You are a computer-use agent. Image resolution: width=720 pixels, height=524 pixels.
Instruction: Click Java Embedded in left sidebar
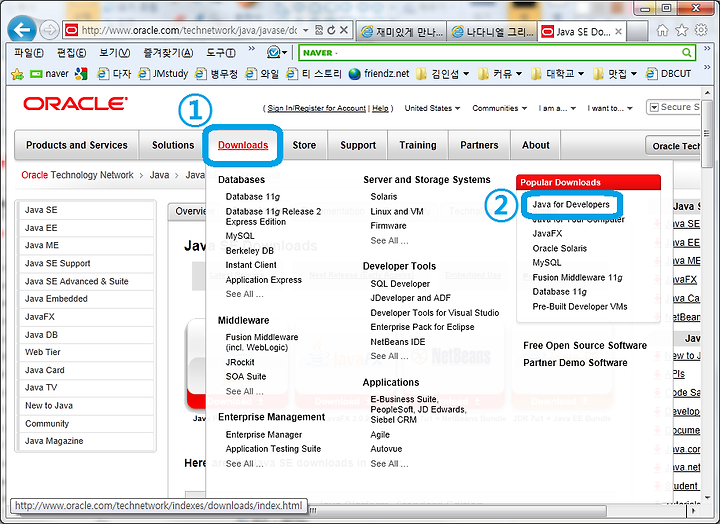pos(86,299)
